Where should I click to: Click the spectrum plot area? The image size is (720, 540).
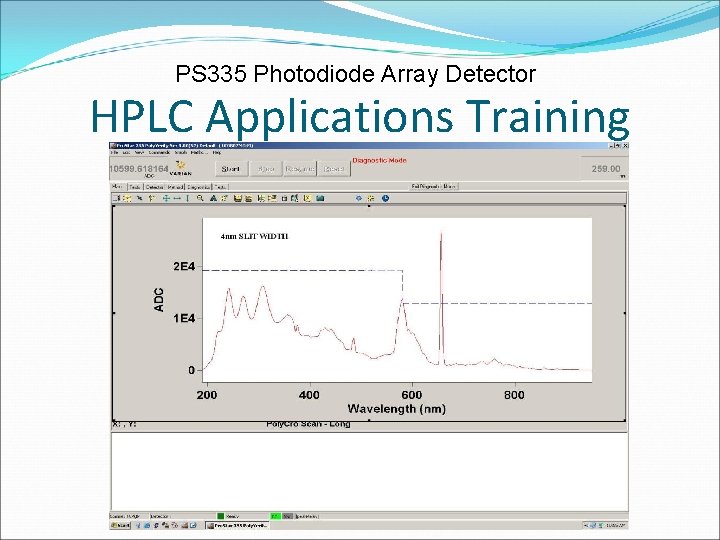[x=397, y=299]
